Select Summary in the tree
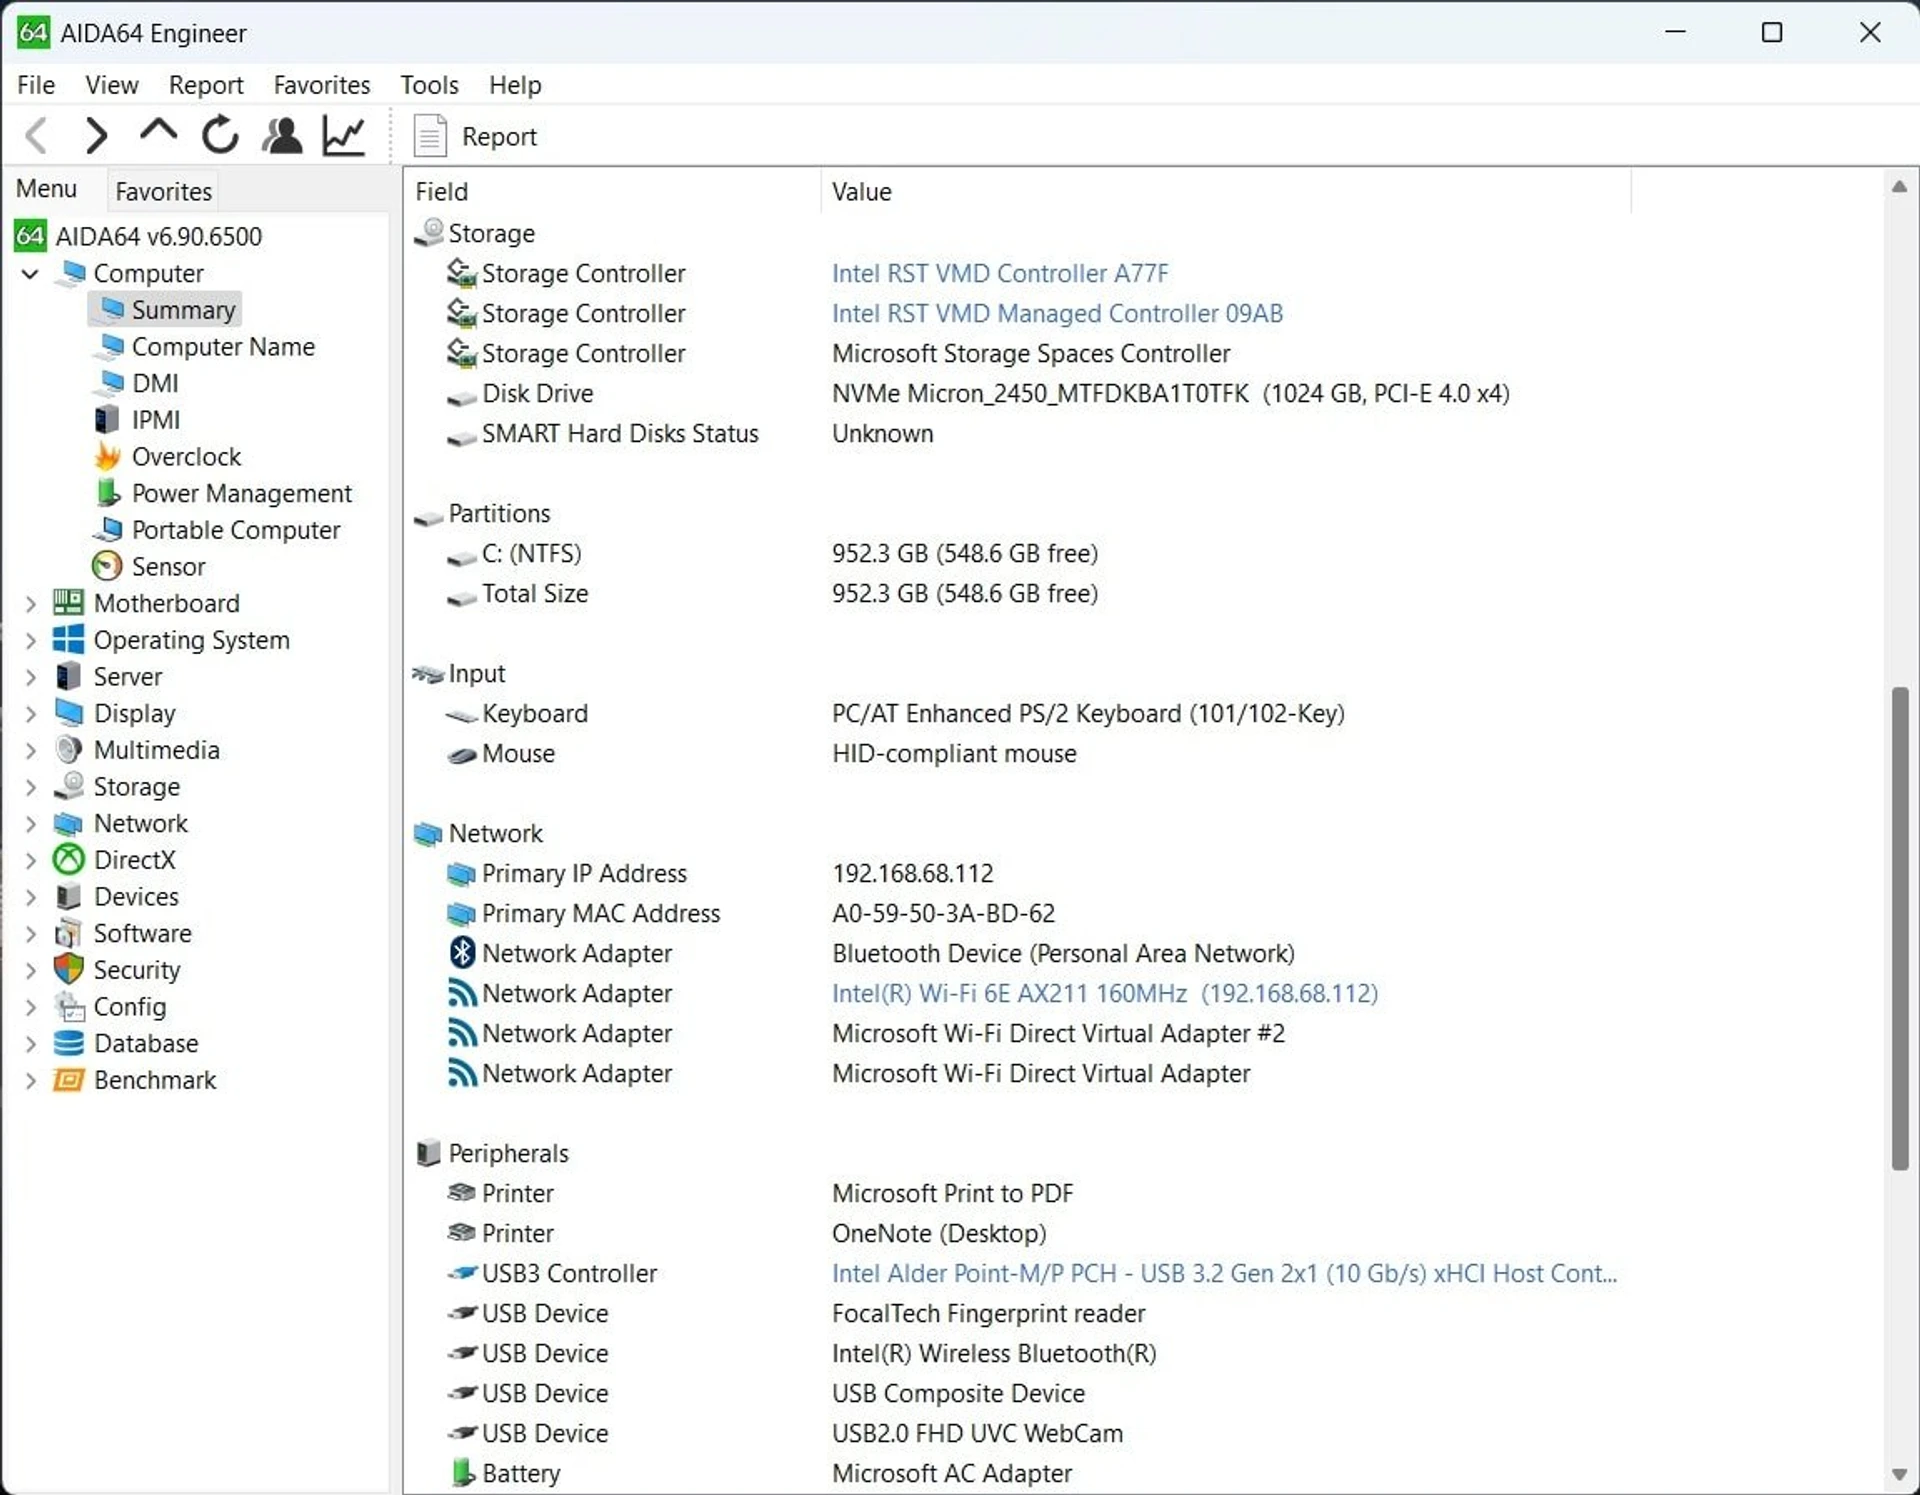1920x1495 pixels. coord(166,310)
